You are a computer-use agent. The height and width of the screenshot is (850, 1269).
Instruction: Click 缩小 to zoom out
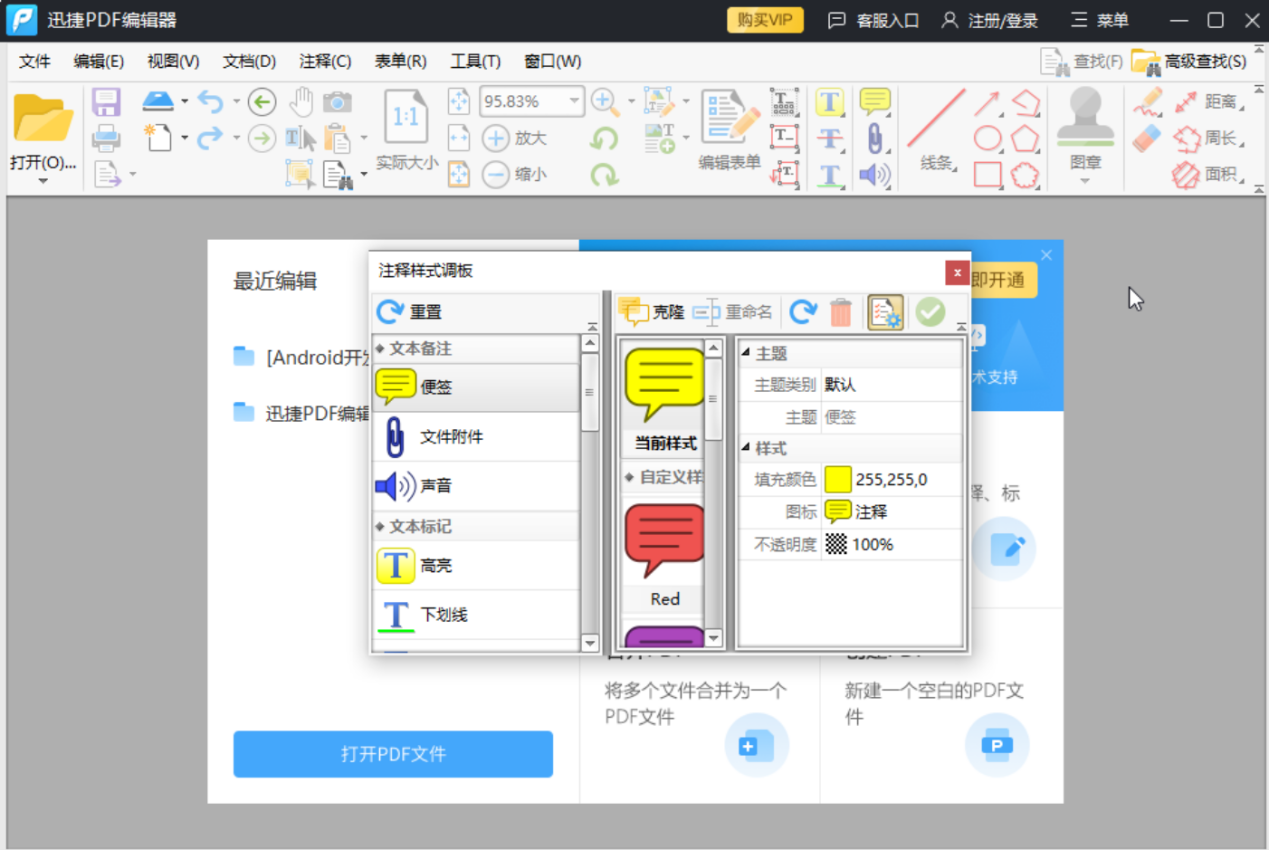pos(514,174)
